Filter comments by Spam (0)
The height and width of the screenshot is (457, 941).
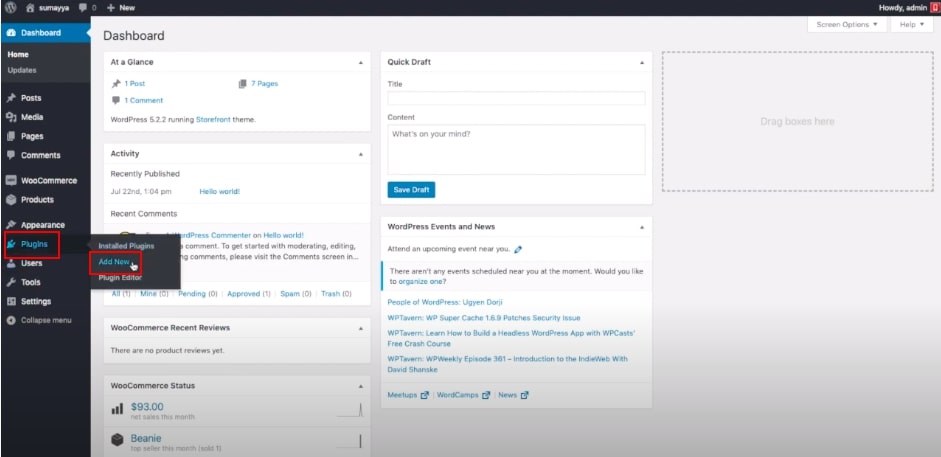pyautogui.click(x=296, y=294)
